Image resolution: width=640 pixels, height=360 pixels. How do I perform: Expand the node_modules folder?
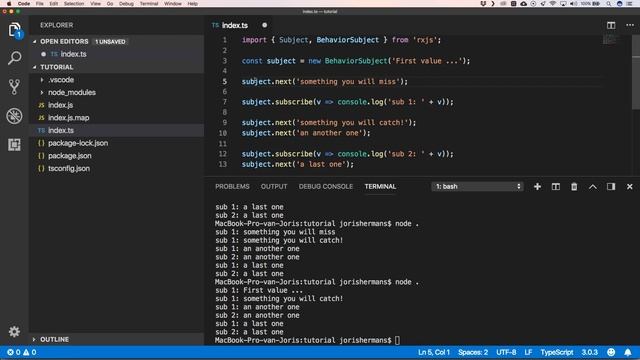(42, 93)
